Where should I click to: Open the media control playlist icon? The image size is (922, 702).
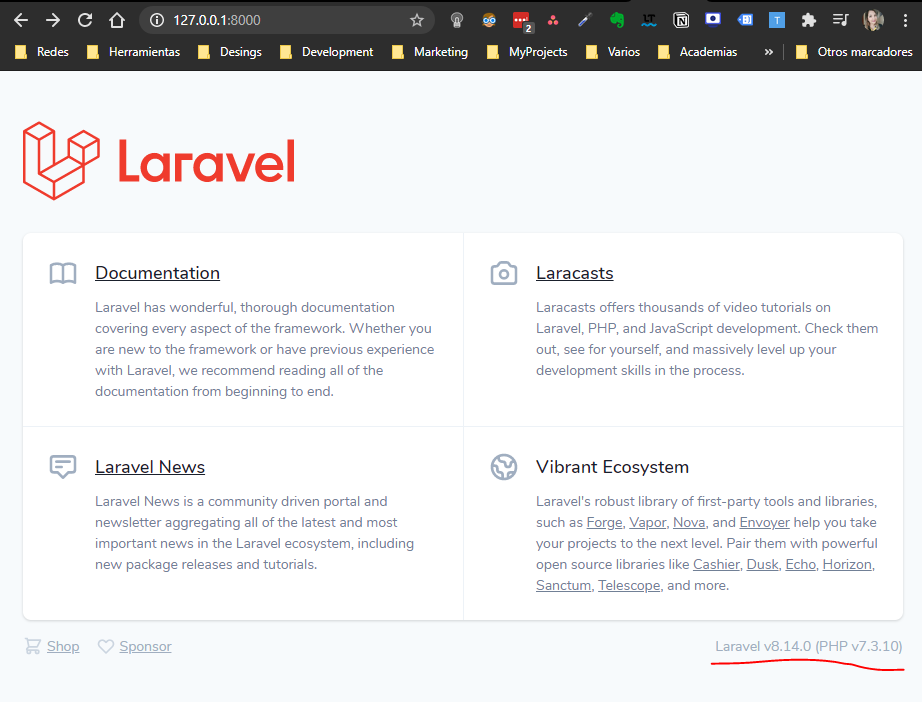840,21
